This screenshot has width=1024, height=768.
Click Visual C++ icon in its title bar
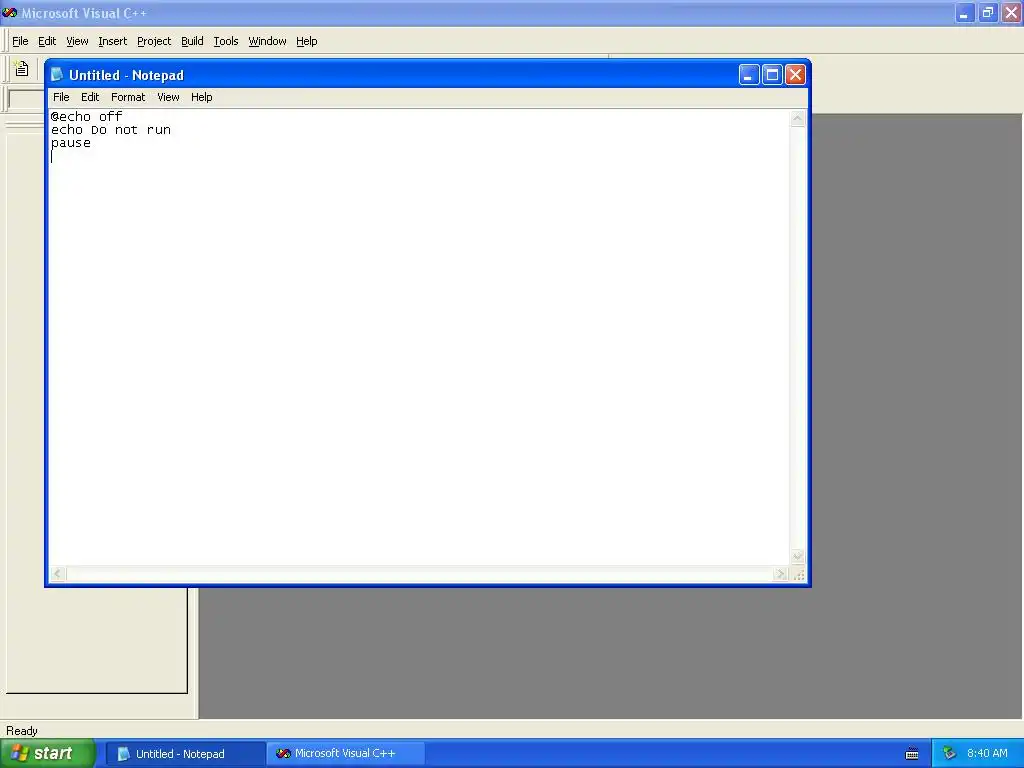(9, 12)
